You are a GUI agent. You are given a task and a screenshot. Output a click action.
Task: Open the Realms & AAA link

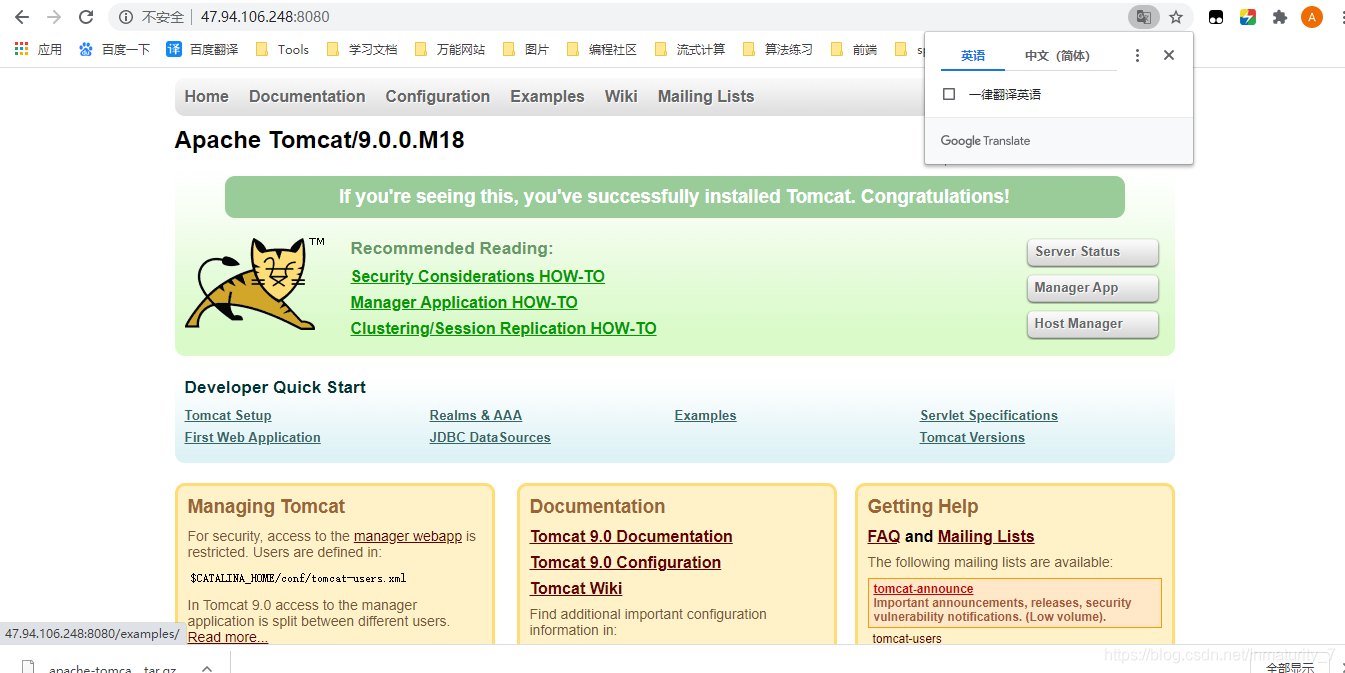point(476,415)
